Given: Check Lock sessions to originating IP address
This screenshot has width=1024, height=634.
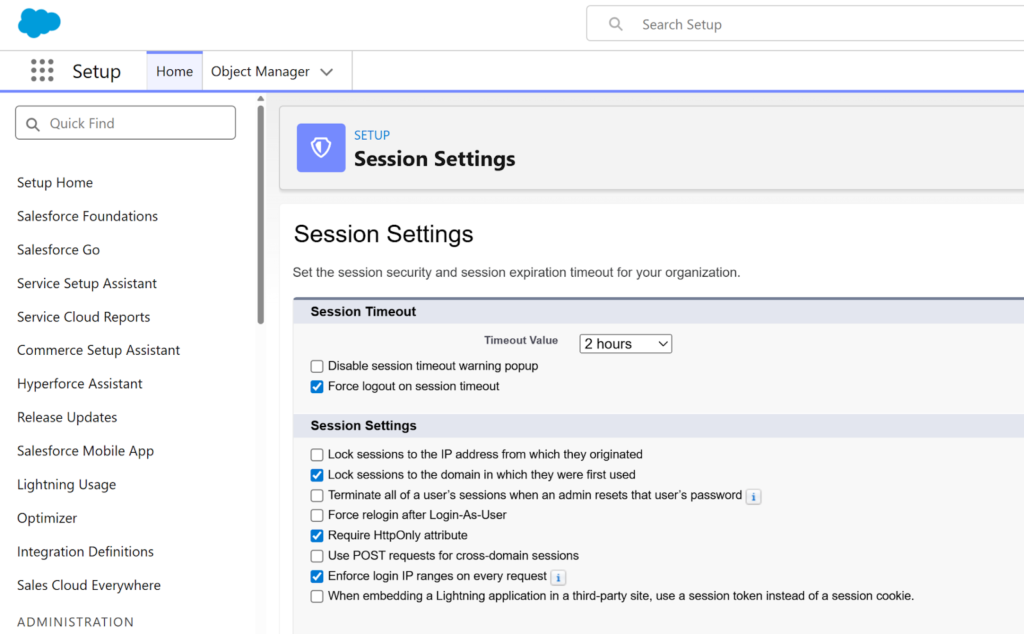Looking at the screenshot, I should pyautogui.click(x=317, y=455).
